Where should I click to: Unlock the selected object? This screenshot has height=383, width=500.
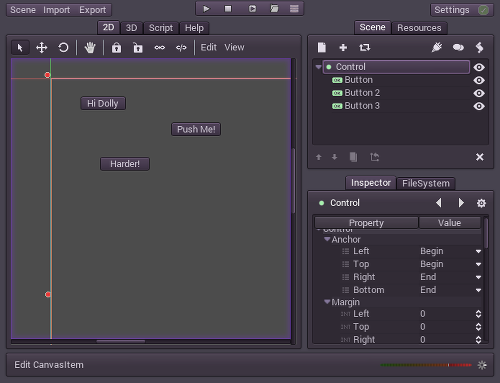[x=138, y=48]
